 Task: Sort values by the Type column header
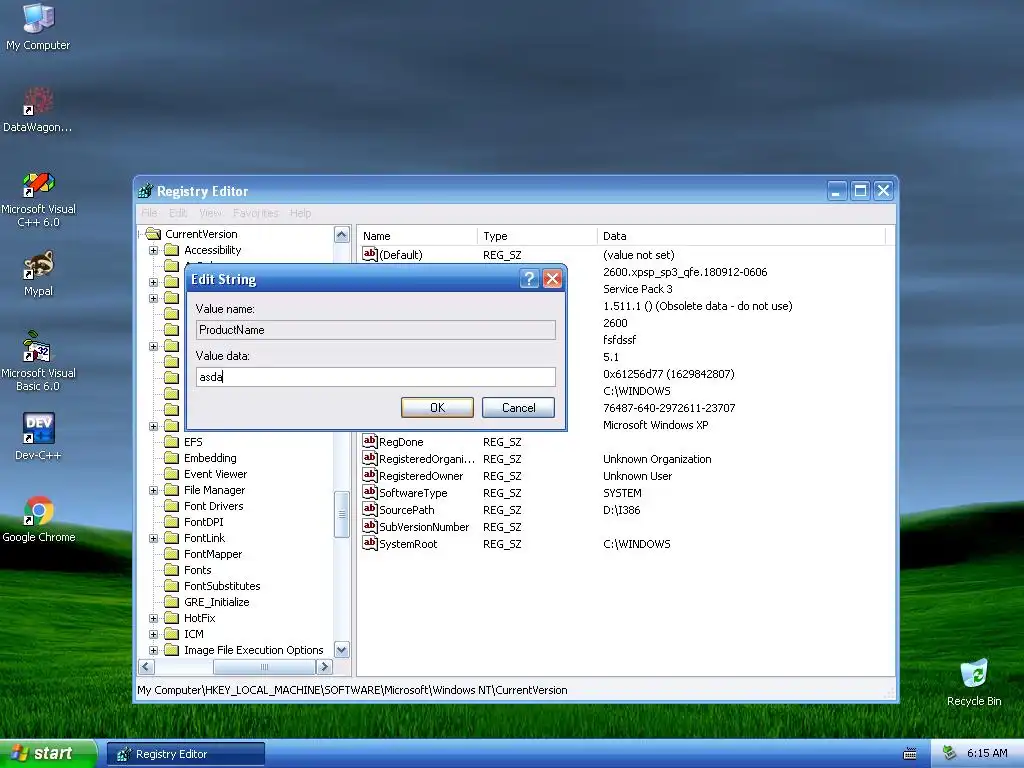[537, 236]
